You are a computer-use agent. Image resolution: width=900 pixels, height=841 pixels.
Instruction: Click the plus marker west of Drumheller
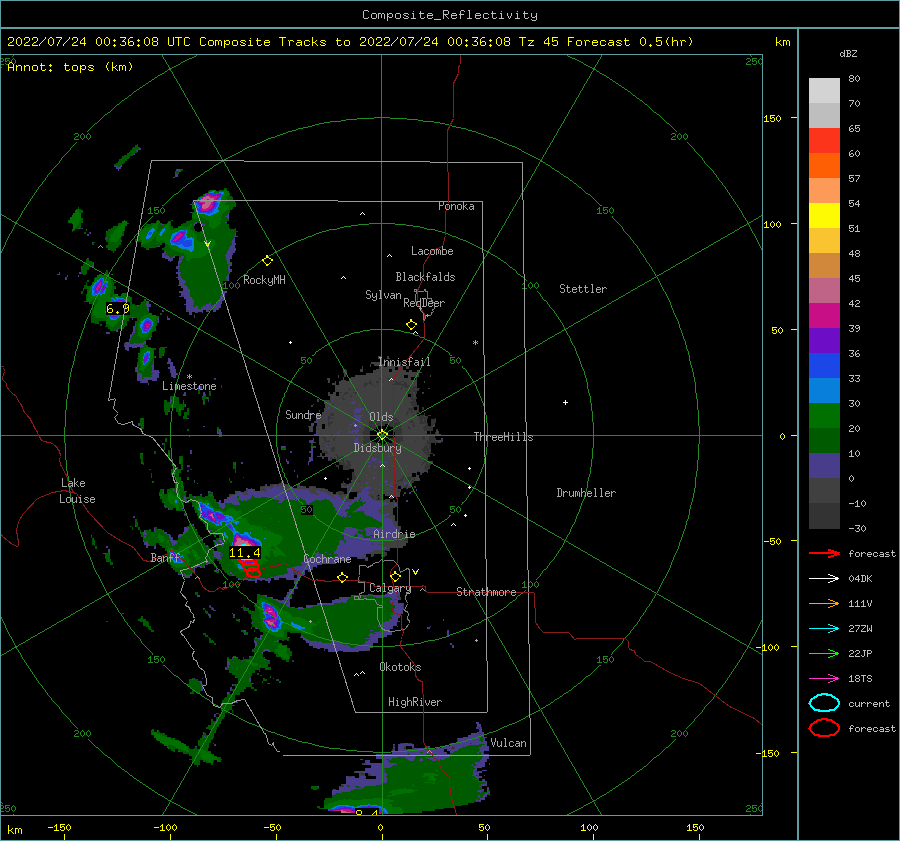click(565, 402)
